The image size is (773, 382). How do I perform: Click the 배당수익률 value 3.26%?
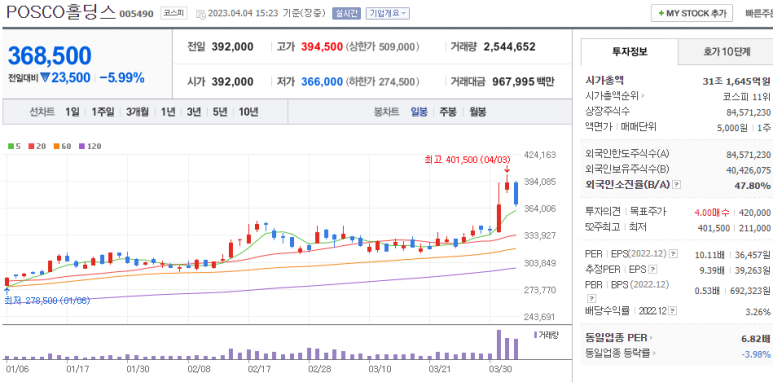(x=758, y=312)
